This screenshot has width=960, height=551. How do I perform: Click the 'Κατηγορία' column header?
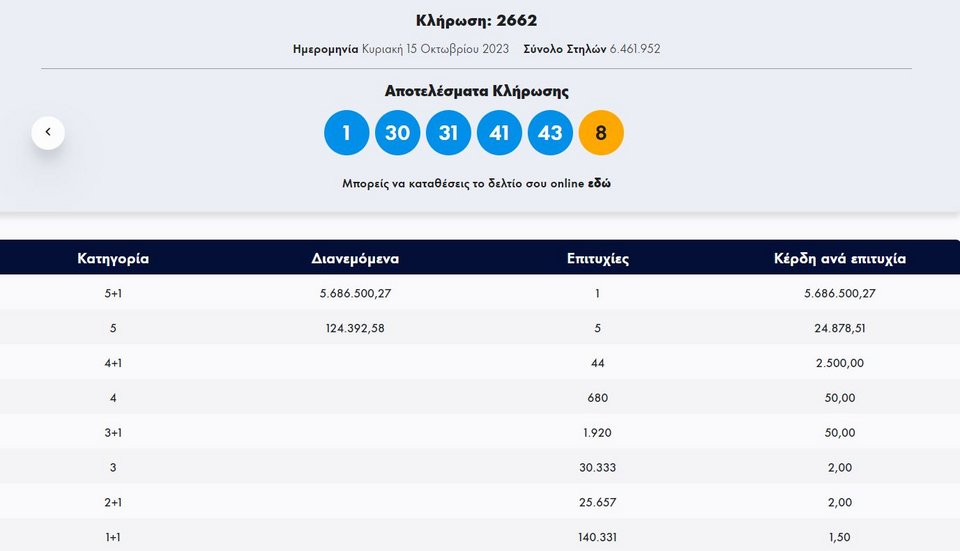click(x=113, y=258)
